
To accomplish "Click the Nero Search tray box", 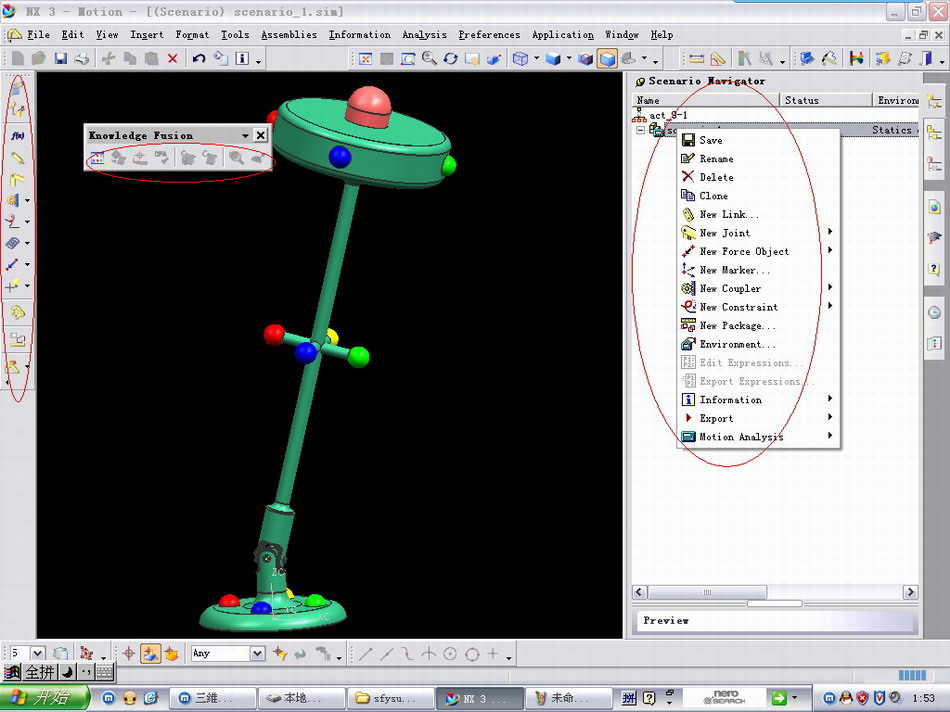I will [723, 697].
